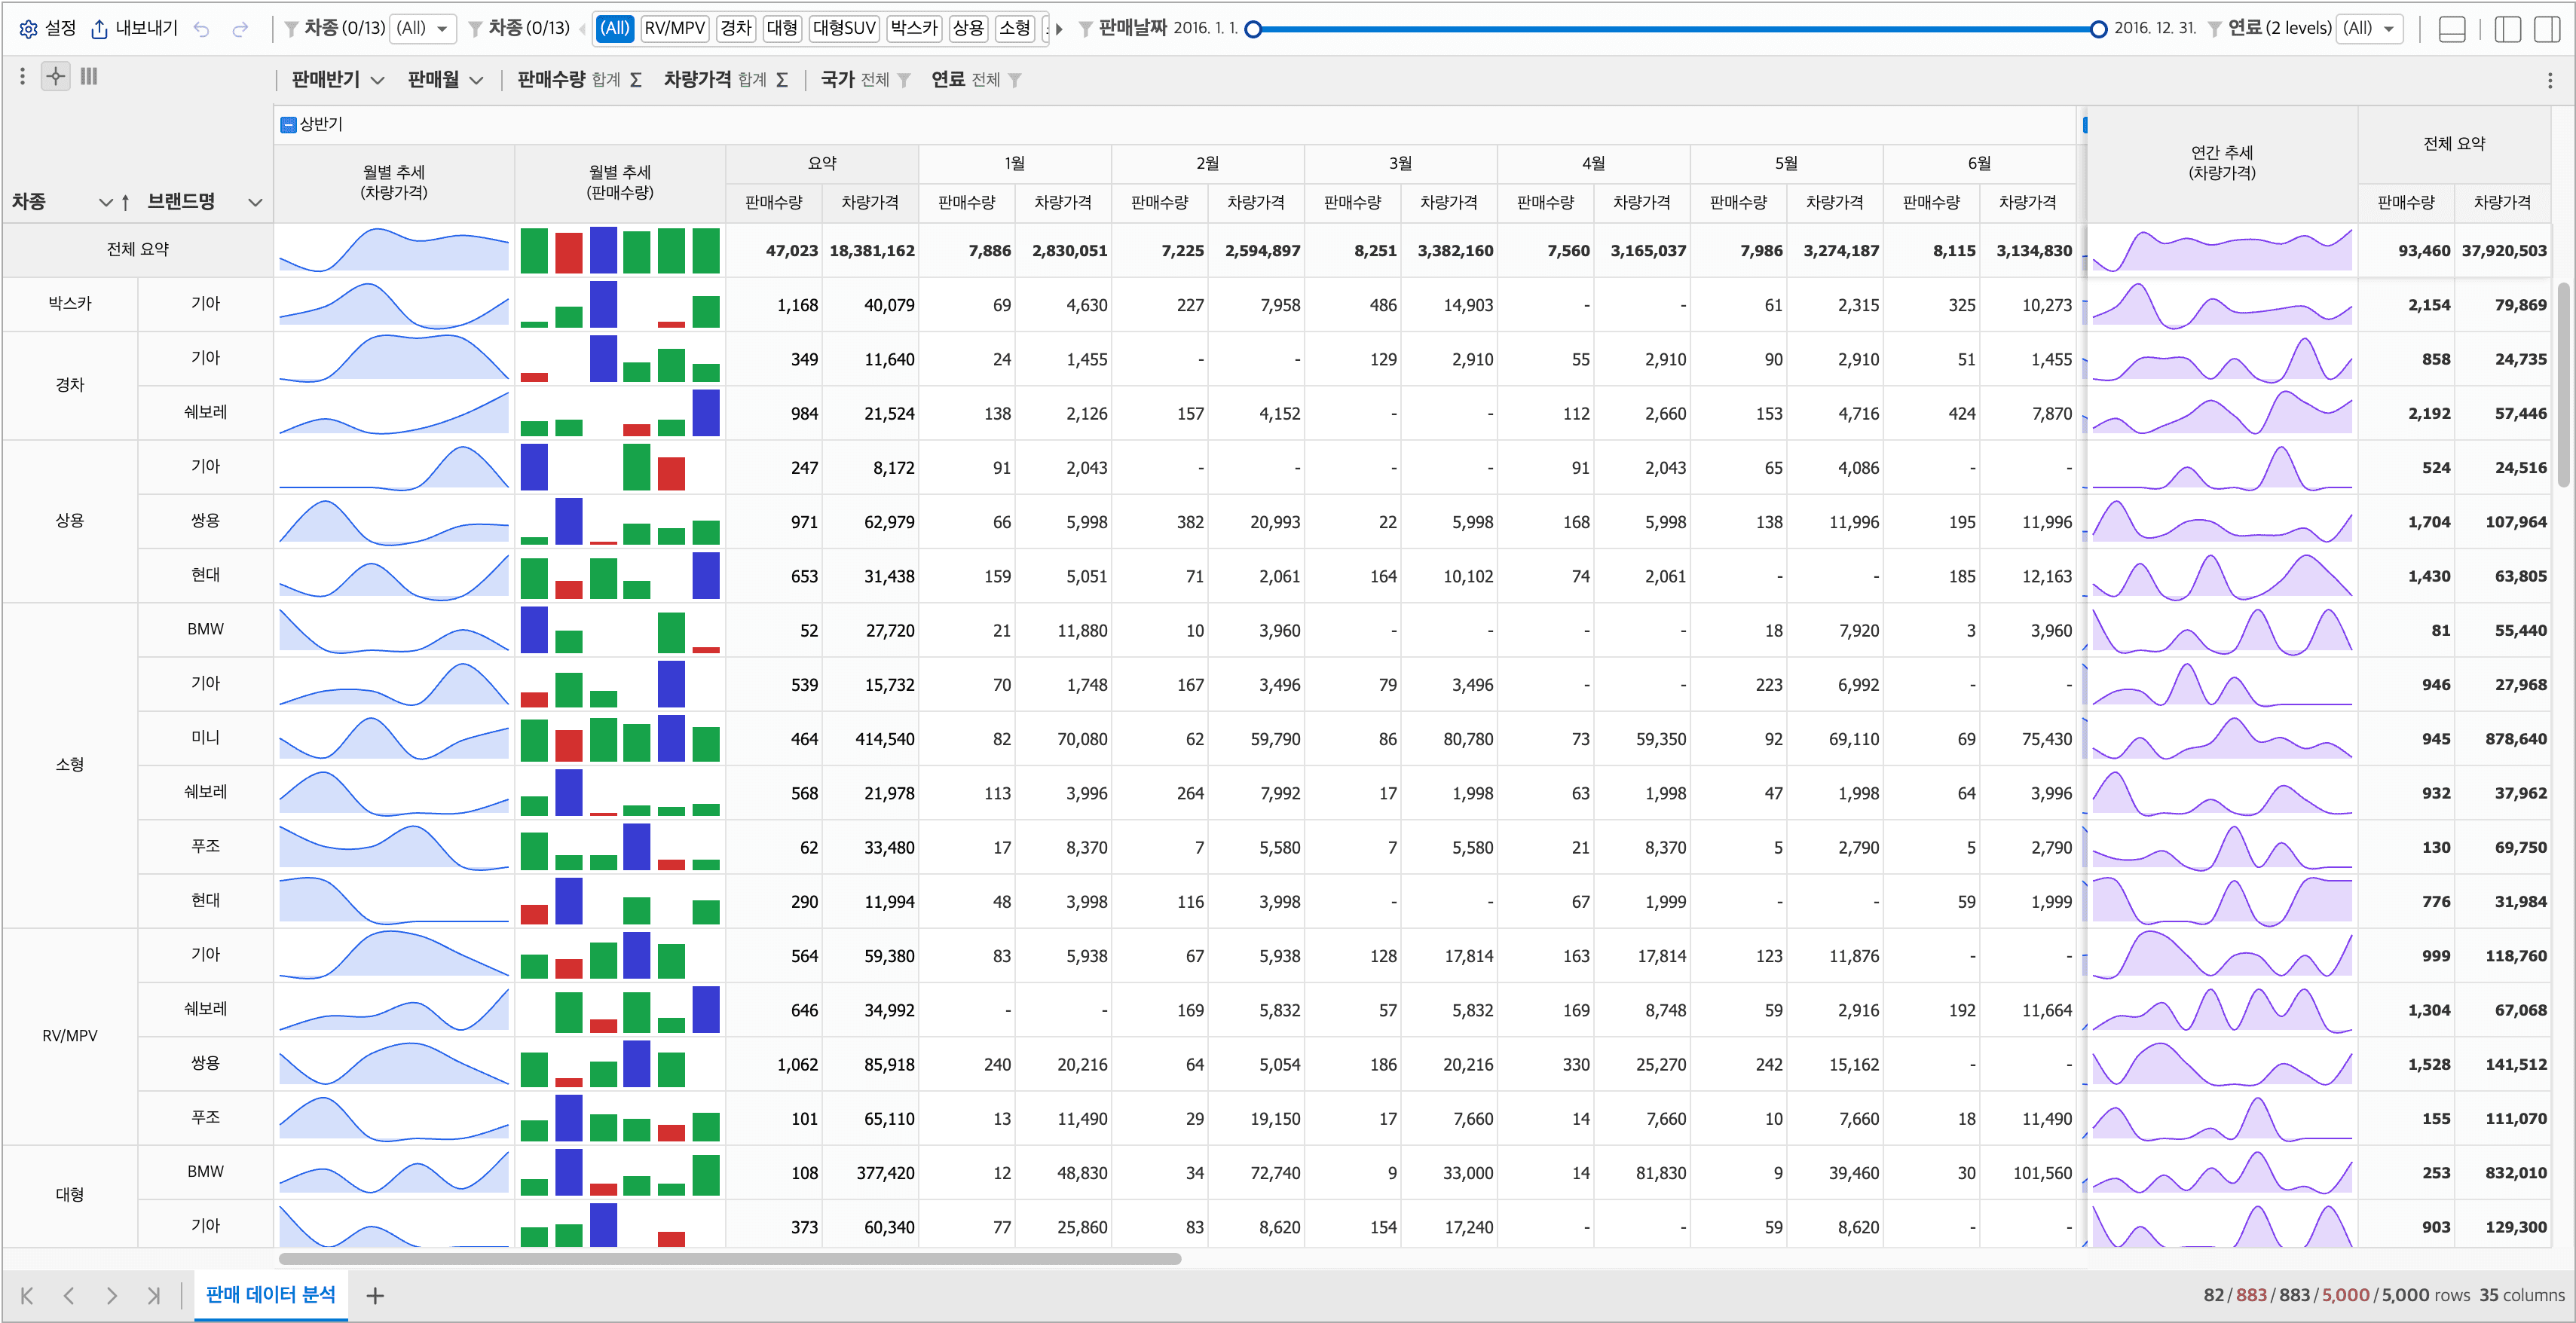
Task: Open the 판매 데이터 분석 sheet tab
Action: point(270,1295)
